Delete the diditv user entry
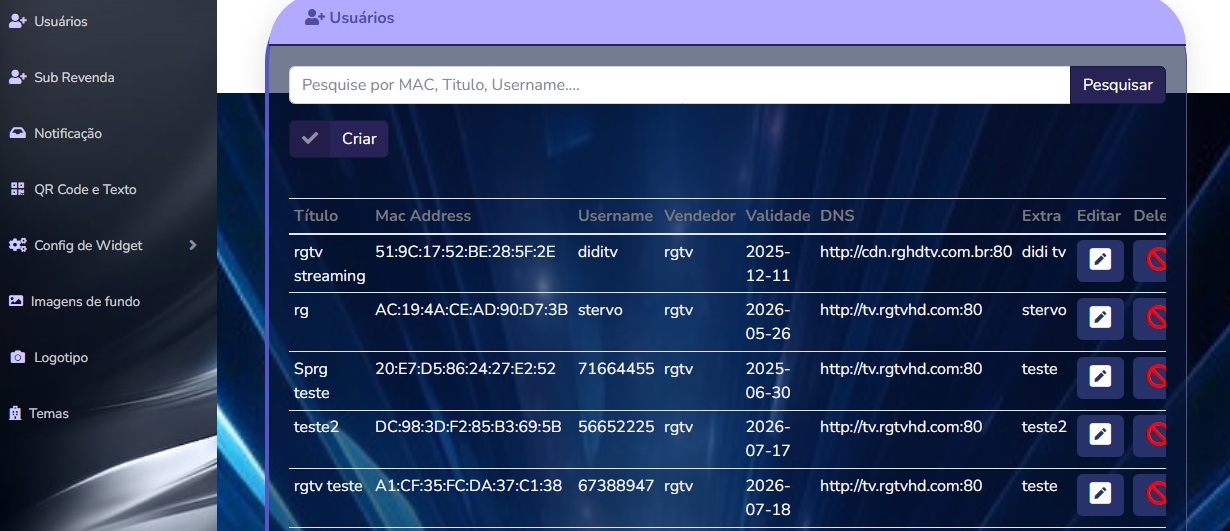 [1154, 261]
